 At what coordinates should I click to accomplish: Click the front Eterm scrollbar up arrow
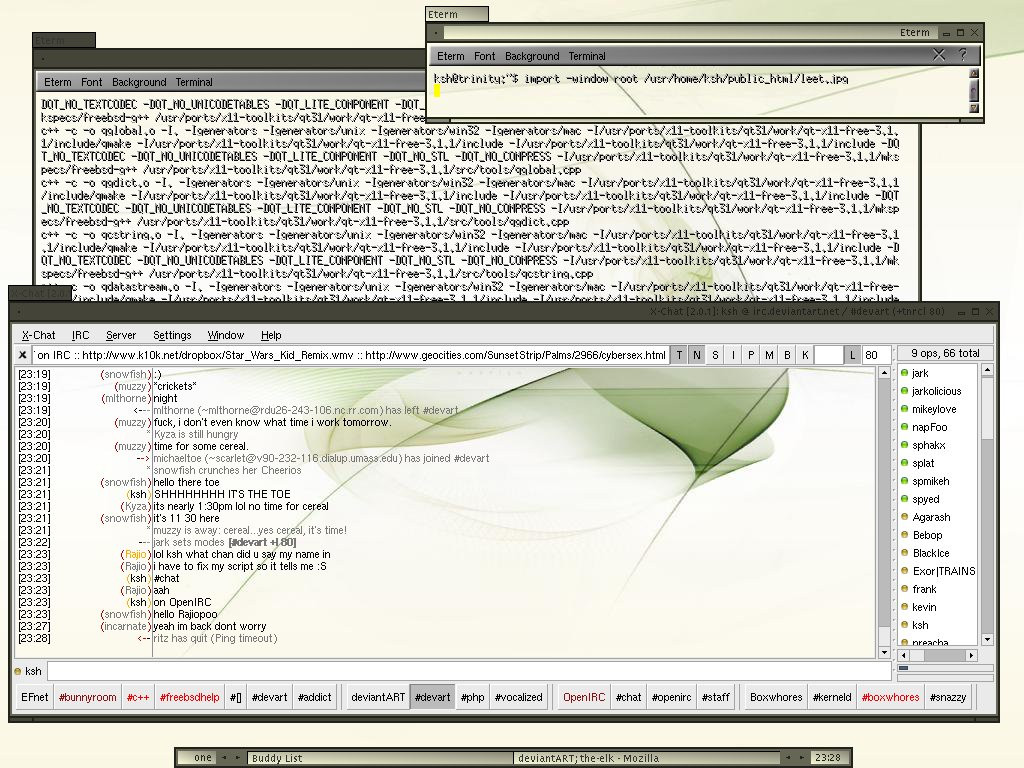click(974, 74)
